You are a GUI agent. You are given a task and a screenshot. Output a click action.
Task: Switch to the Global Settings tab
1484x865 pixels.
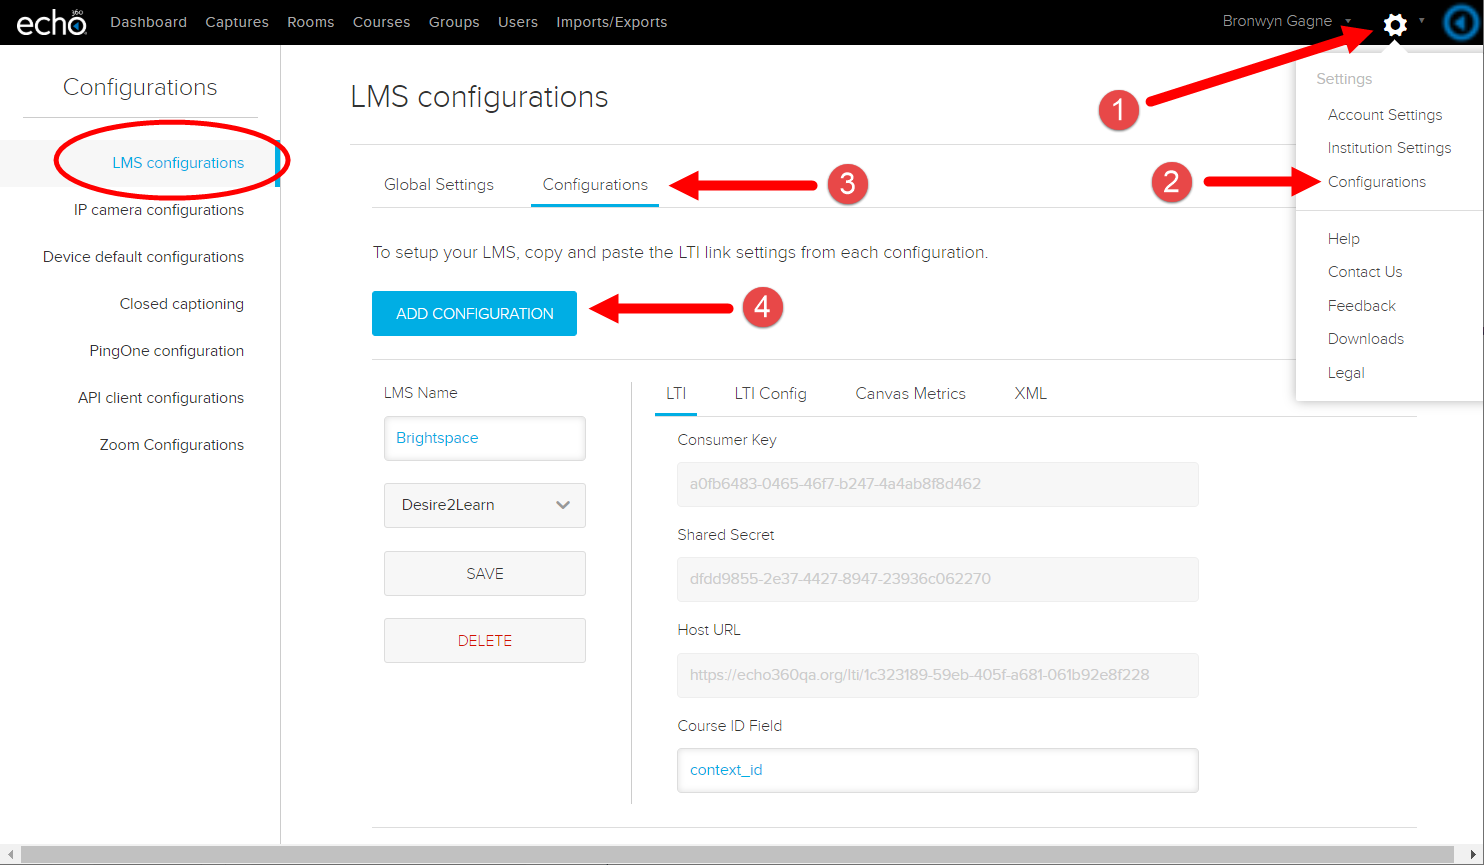tap(439, 185)
